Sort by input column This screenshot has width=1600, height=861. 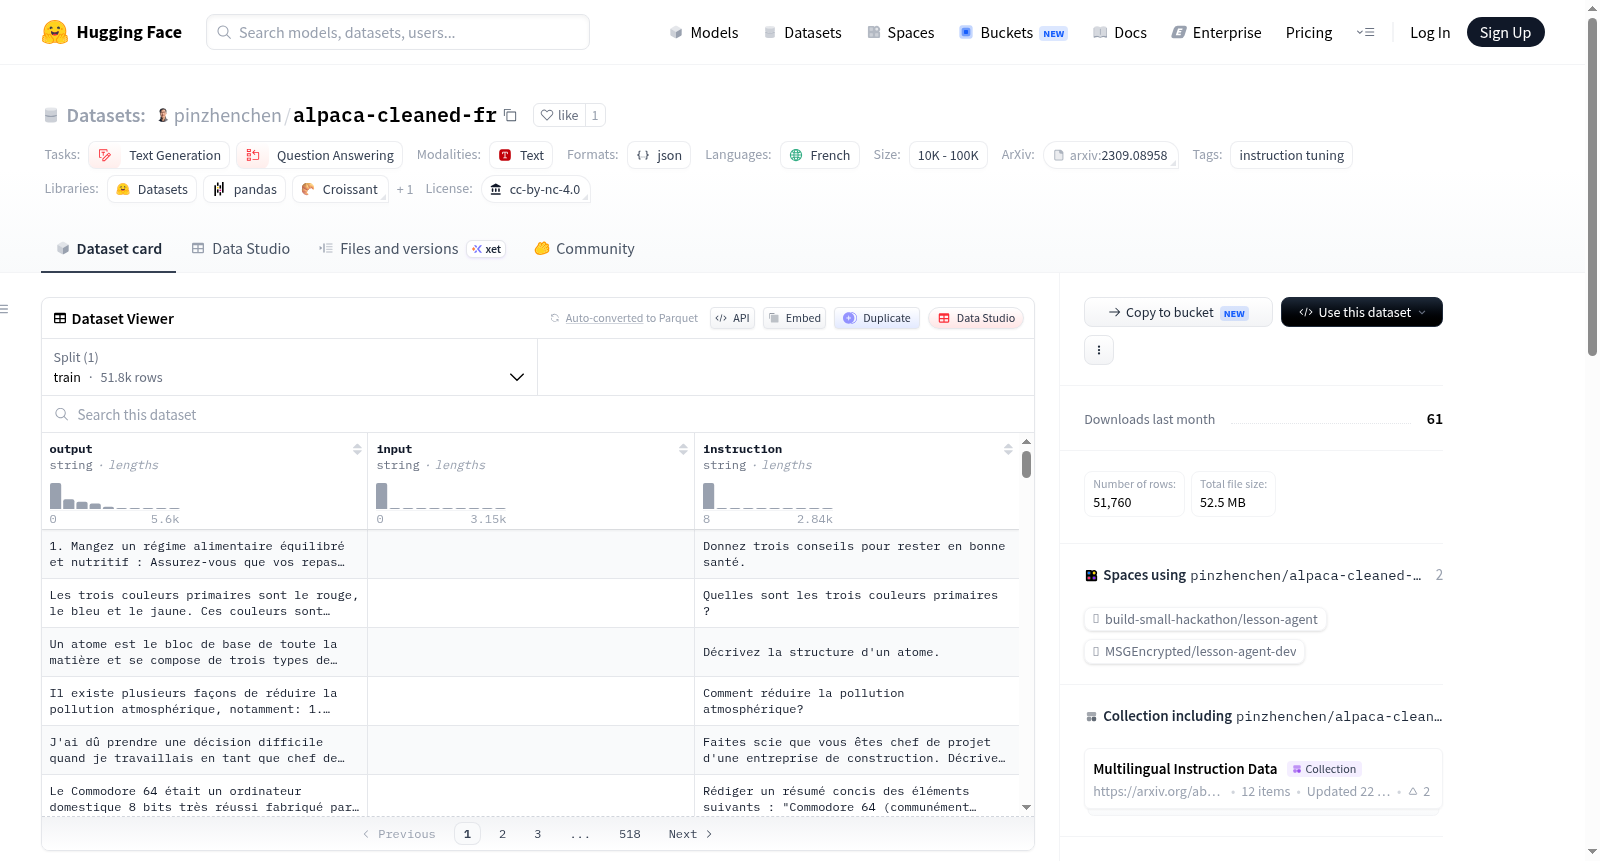[683, 449]
